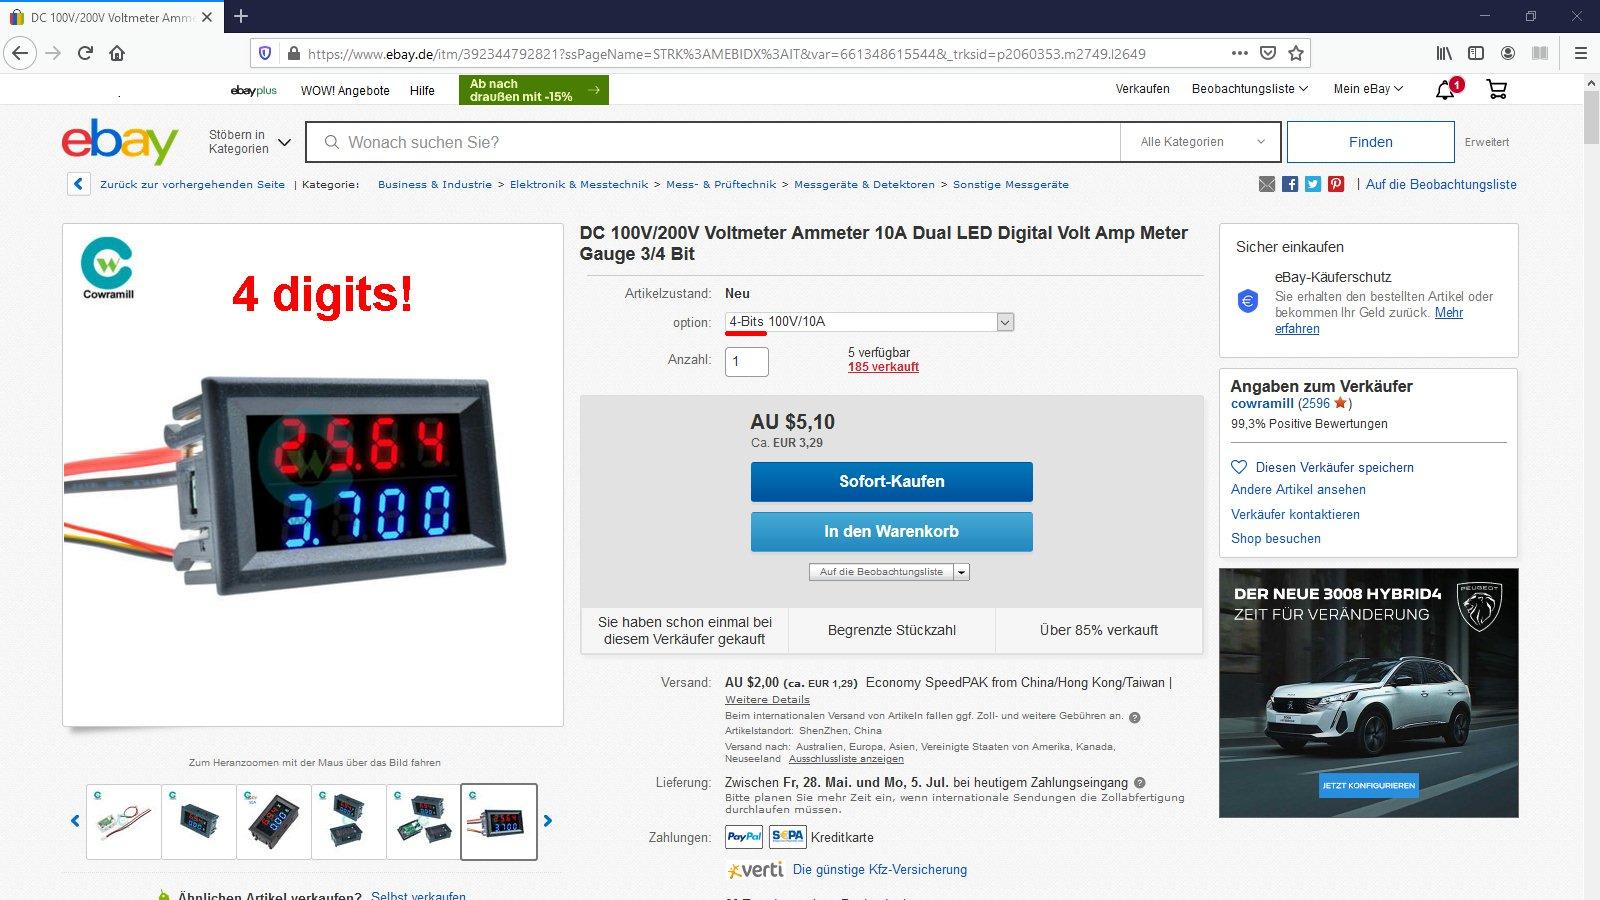
Task: Open the 'Messgeräte & Detektoren' breadcrumb
Action: point(864,184)
